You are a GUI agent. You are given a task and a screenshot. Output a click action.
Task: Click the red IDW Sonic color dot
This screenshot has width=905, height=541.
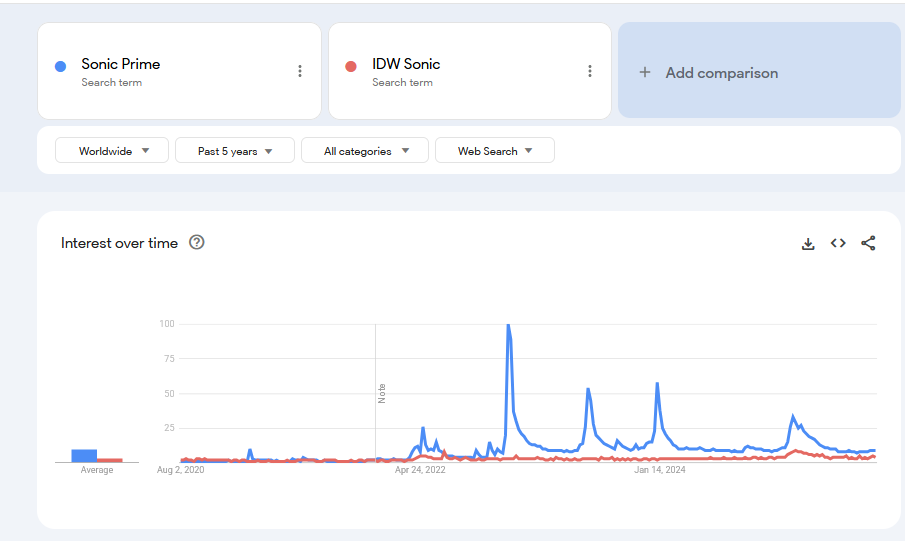coord(350,66)
